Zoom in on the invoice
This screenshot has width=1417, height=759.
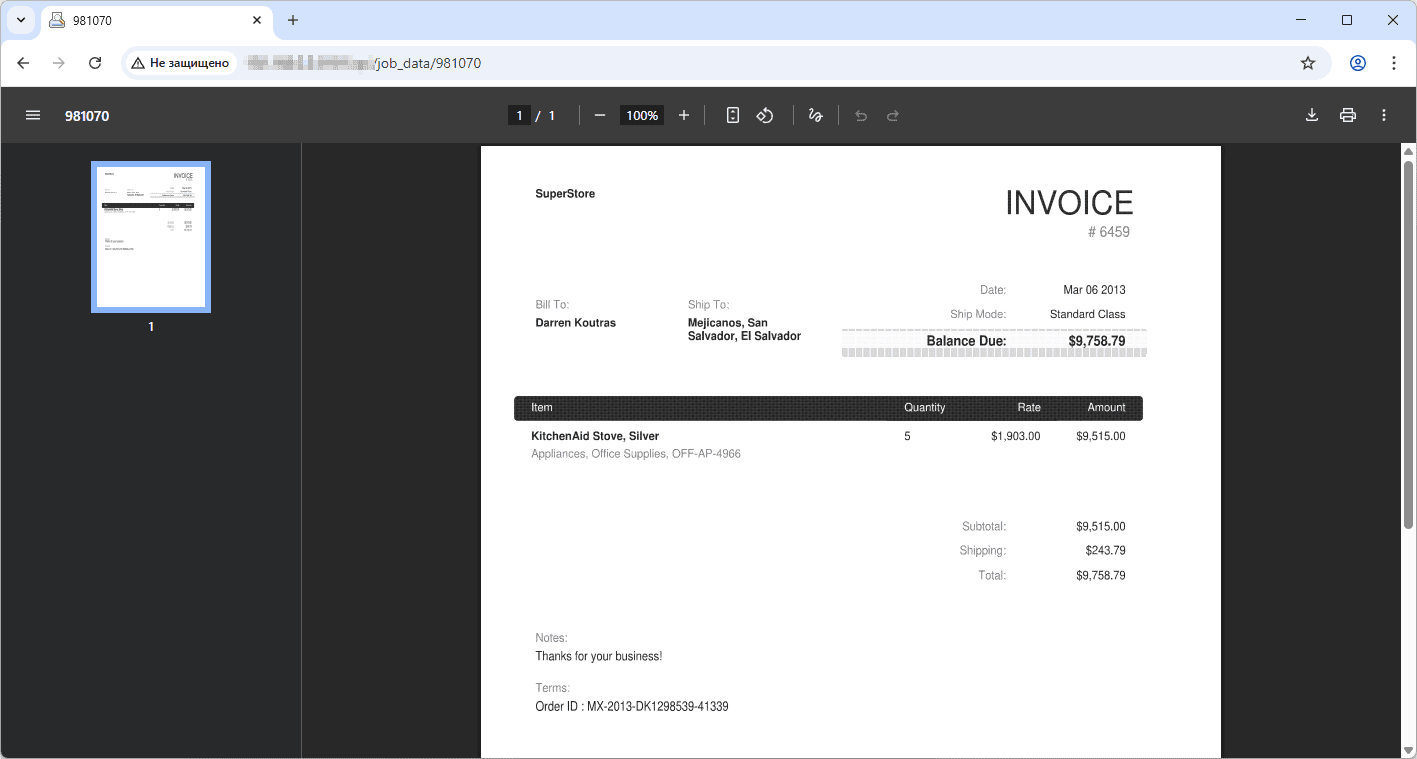point(683,115)
